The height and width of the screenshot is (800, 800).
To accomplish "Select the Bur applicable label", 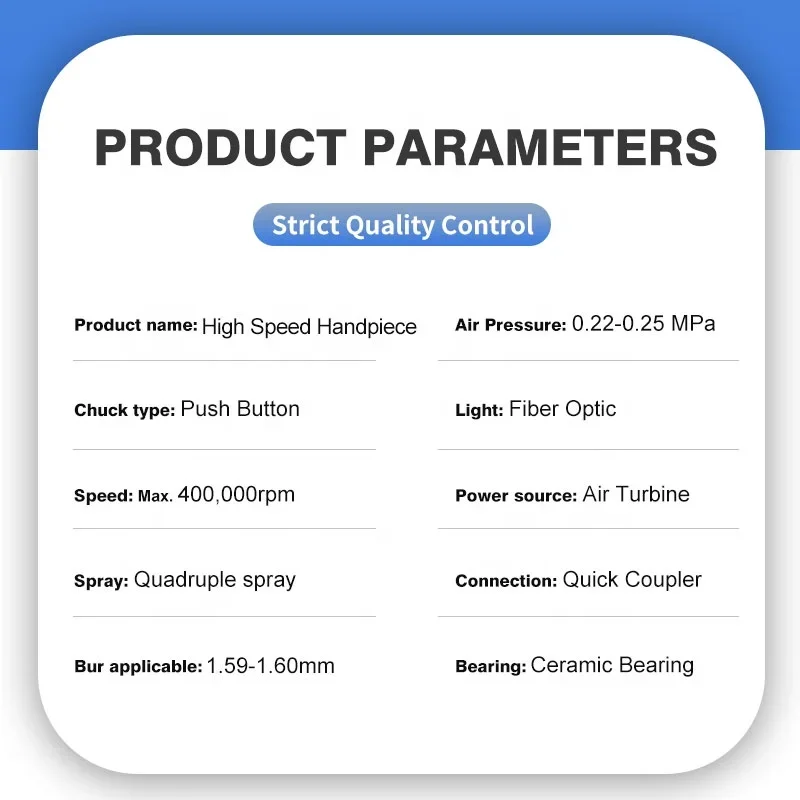I will [x=138, y=667].
